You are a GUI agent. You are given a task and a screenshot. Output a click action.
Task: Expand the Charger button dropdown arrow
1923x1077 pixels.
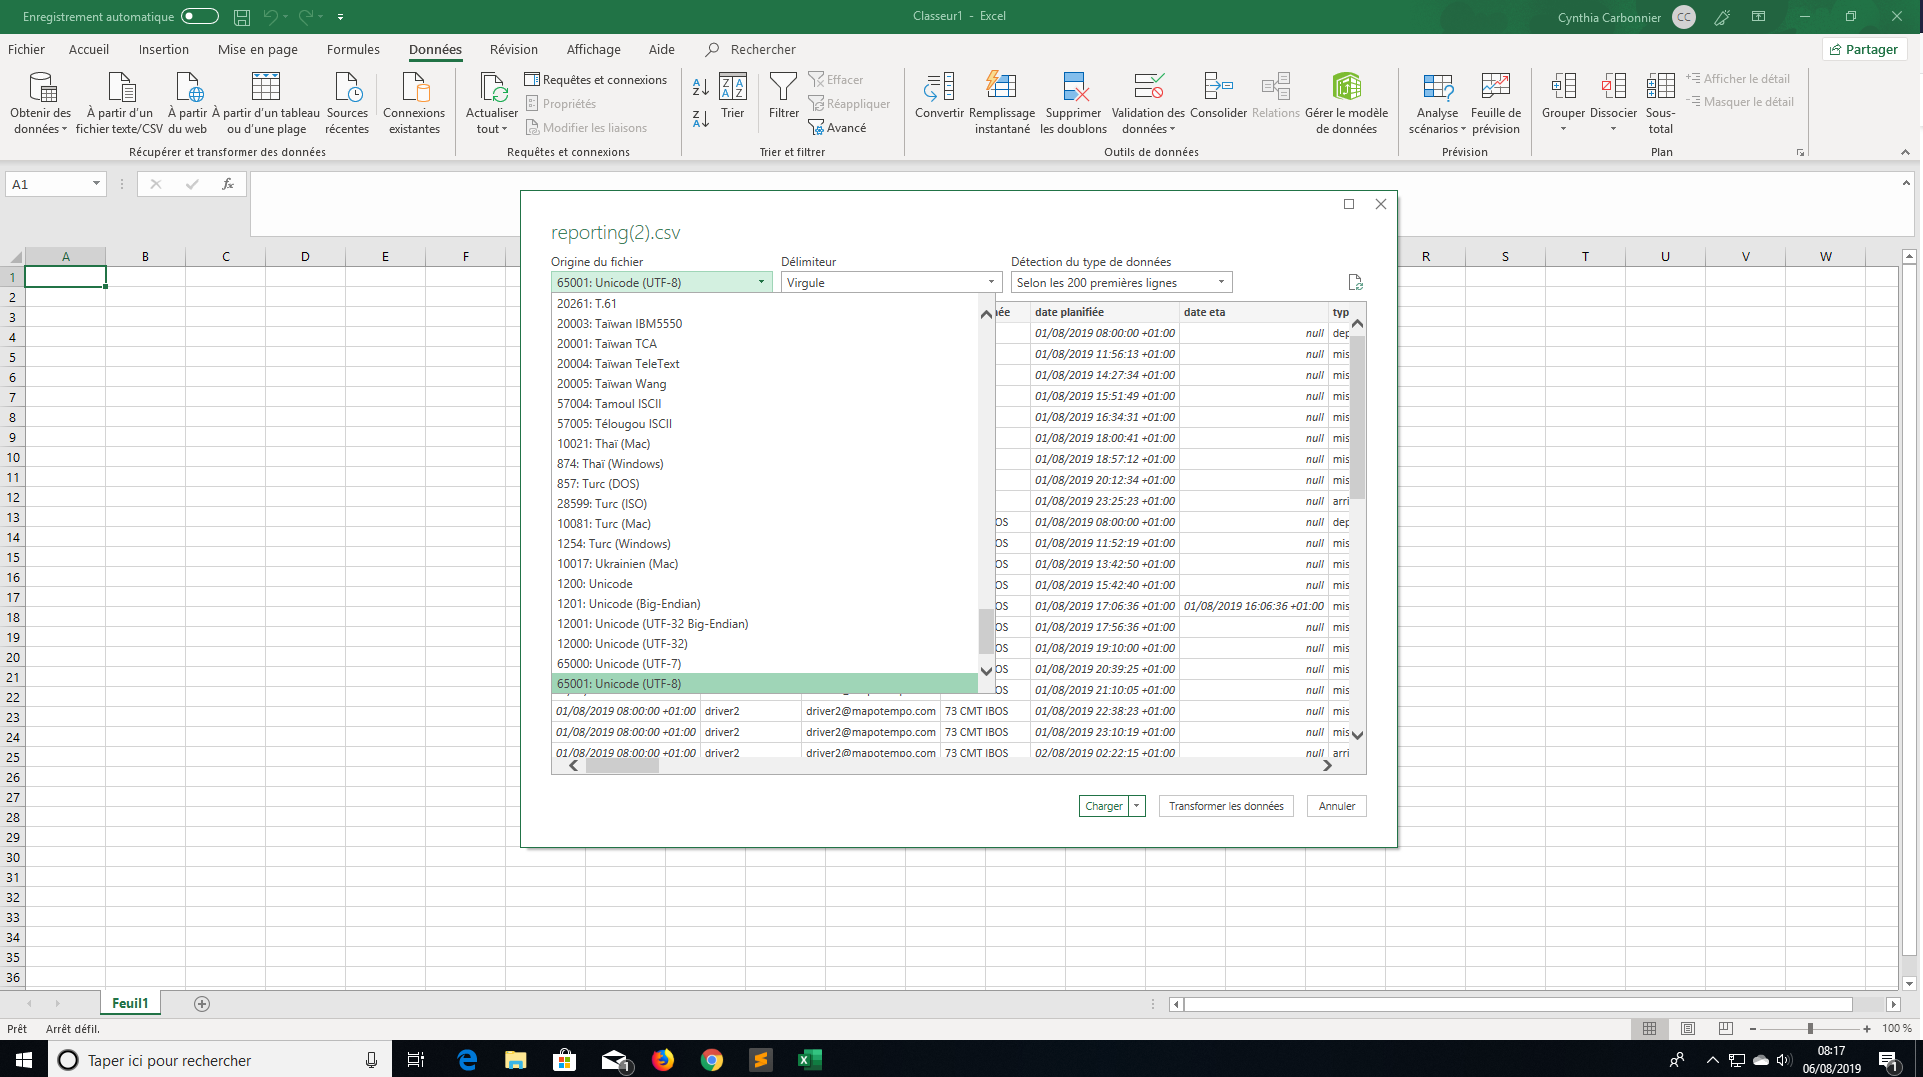point(1137,806)
